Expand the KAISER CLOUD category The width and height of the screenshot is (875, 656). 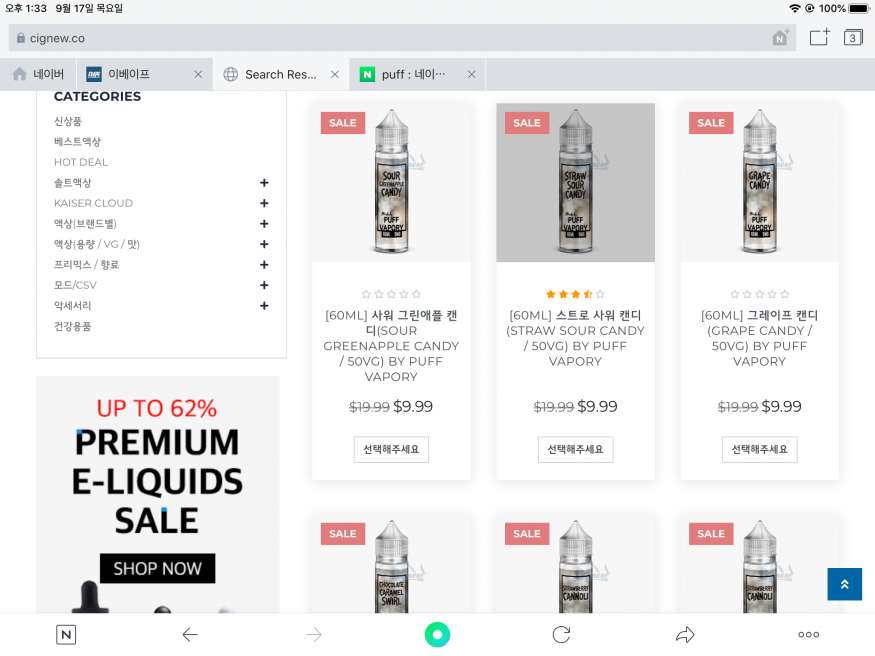[x=264, y=204]
